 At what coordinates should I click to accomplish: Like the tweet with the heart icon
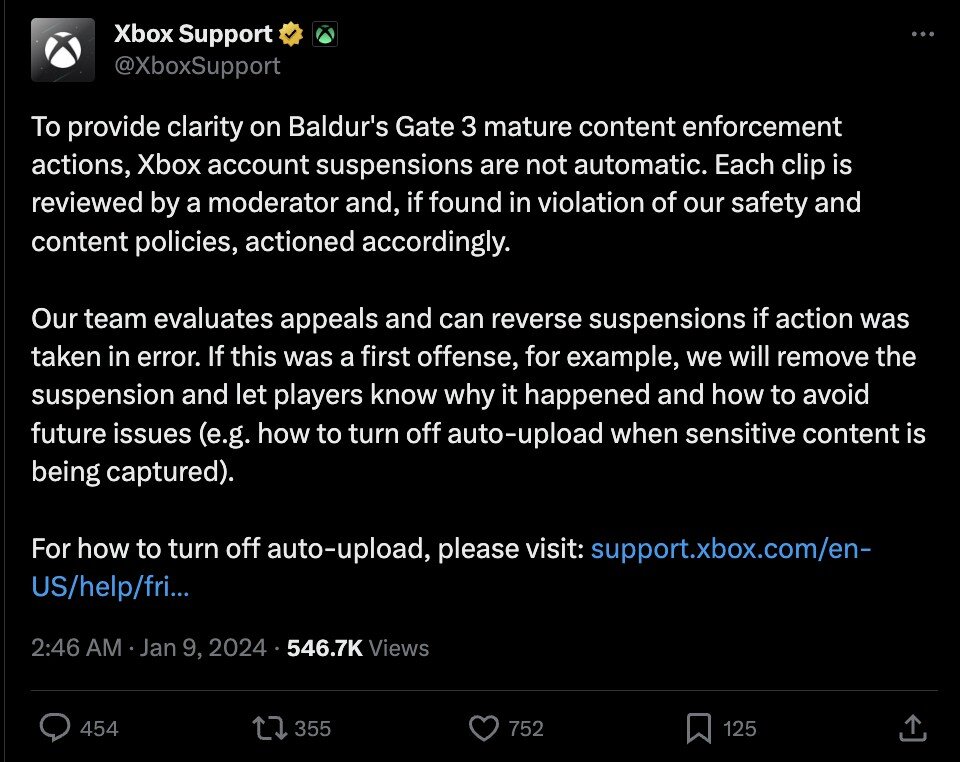point(484,728)
